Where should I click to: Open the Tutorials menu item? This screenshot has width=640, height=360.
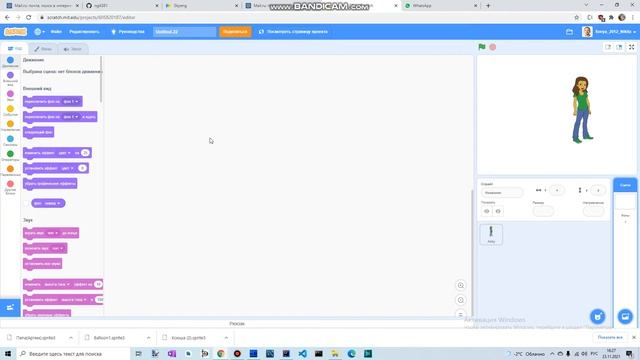[x=128, y=31]
